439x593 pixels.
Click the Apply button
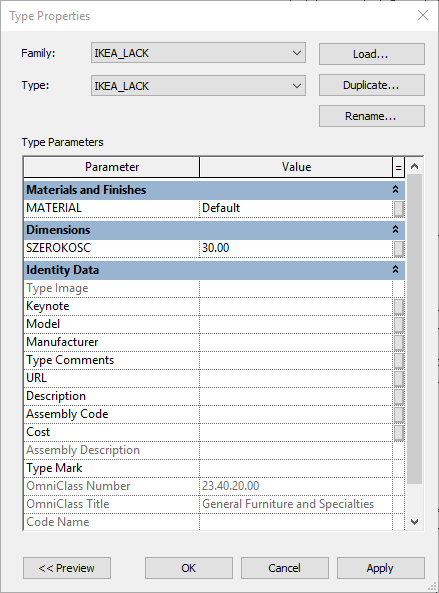(381, 568)
